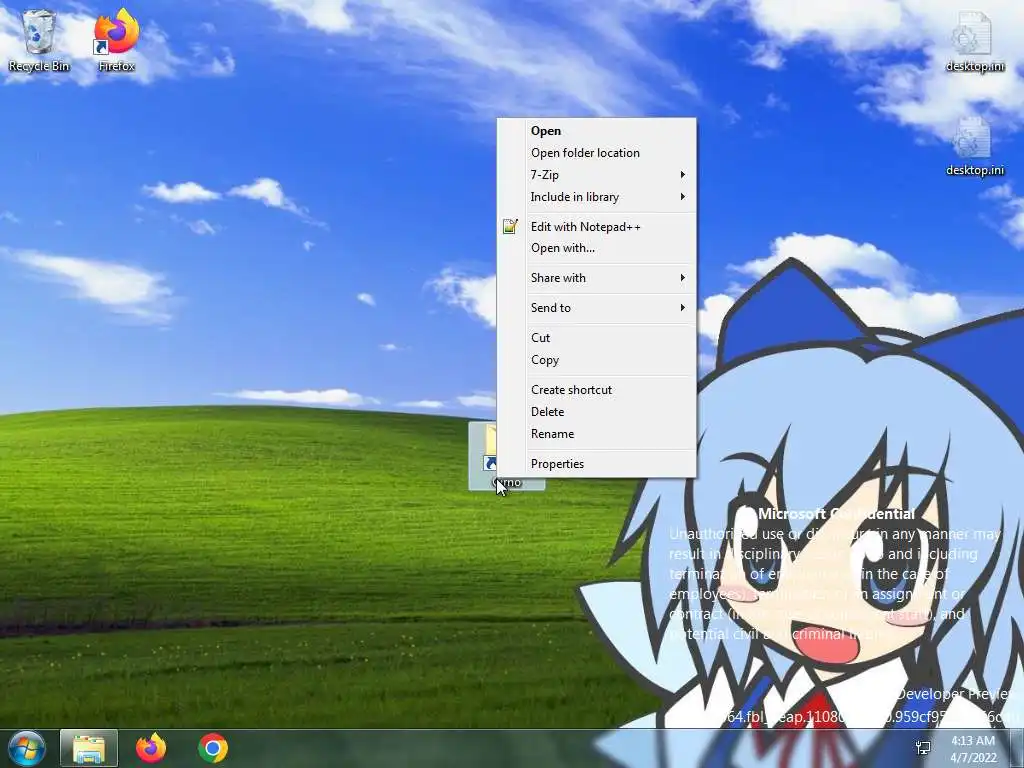Choose Rename in the context menu

(x=596, y=434)
